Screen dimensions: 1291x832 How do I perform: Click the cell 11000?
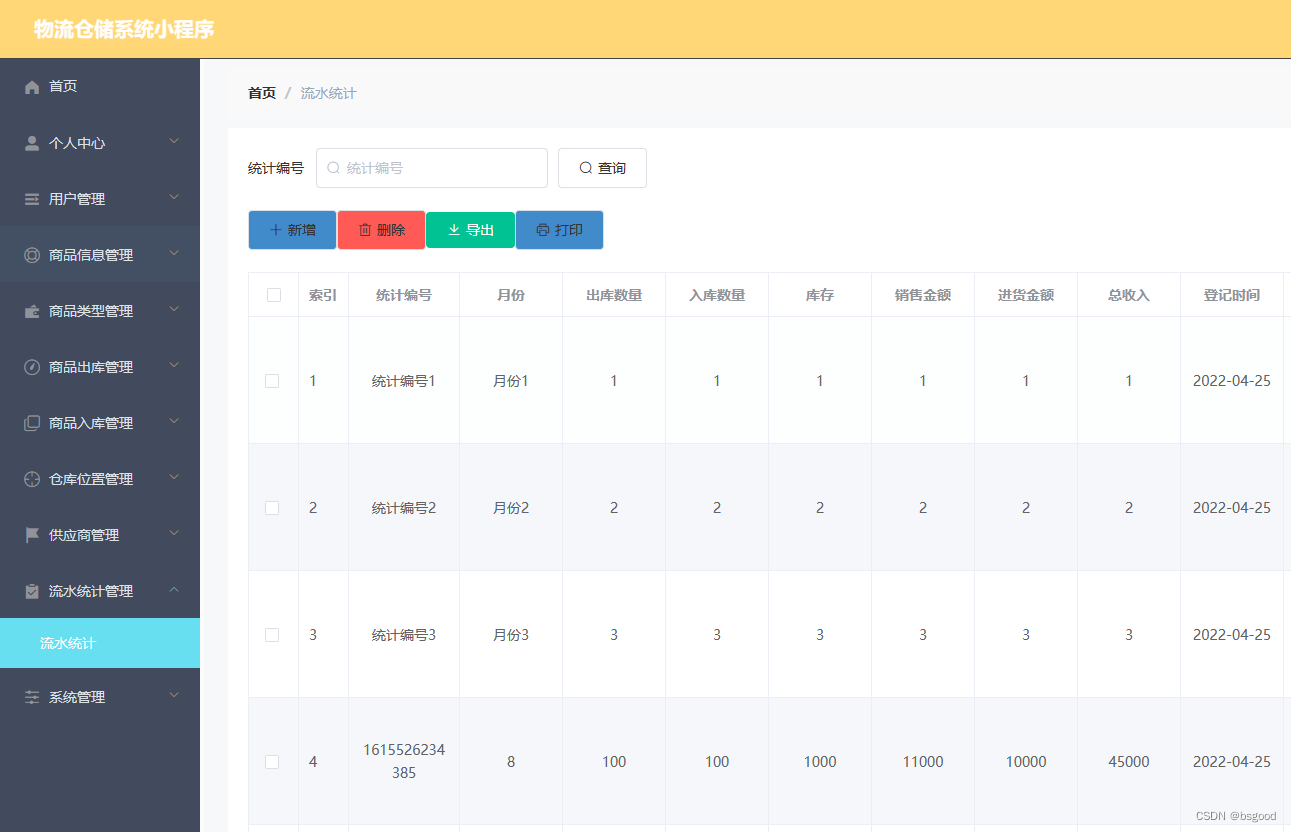923,762
